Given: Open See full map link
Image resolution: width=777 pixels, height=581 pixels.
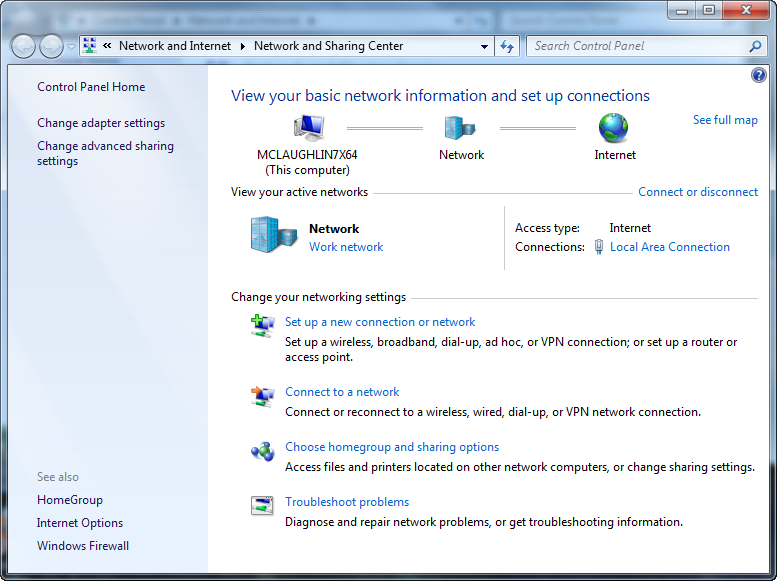Looking at the screenshot, I should [x=725, y=120].
